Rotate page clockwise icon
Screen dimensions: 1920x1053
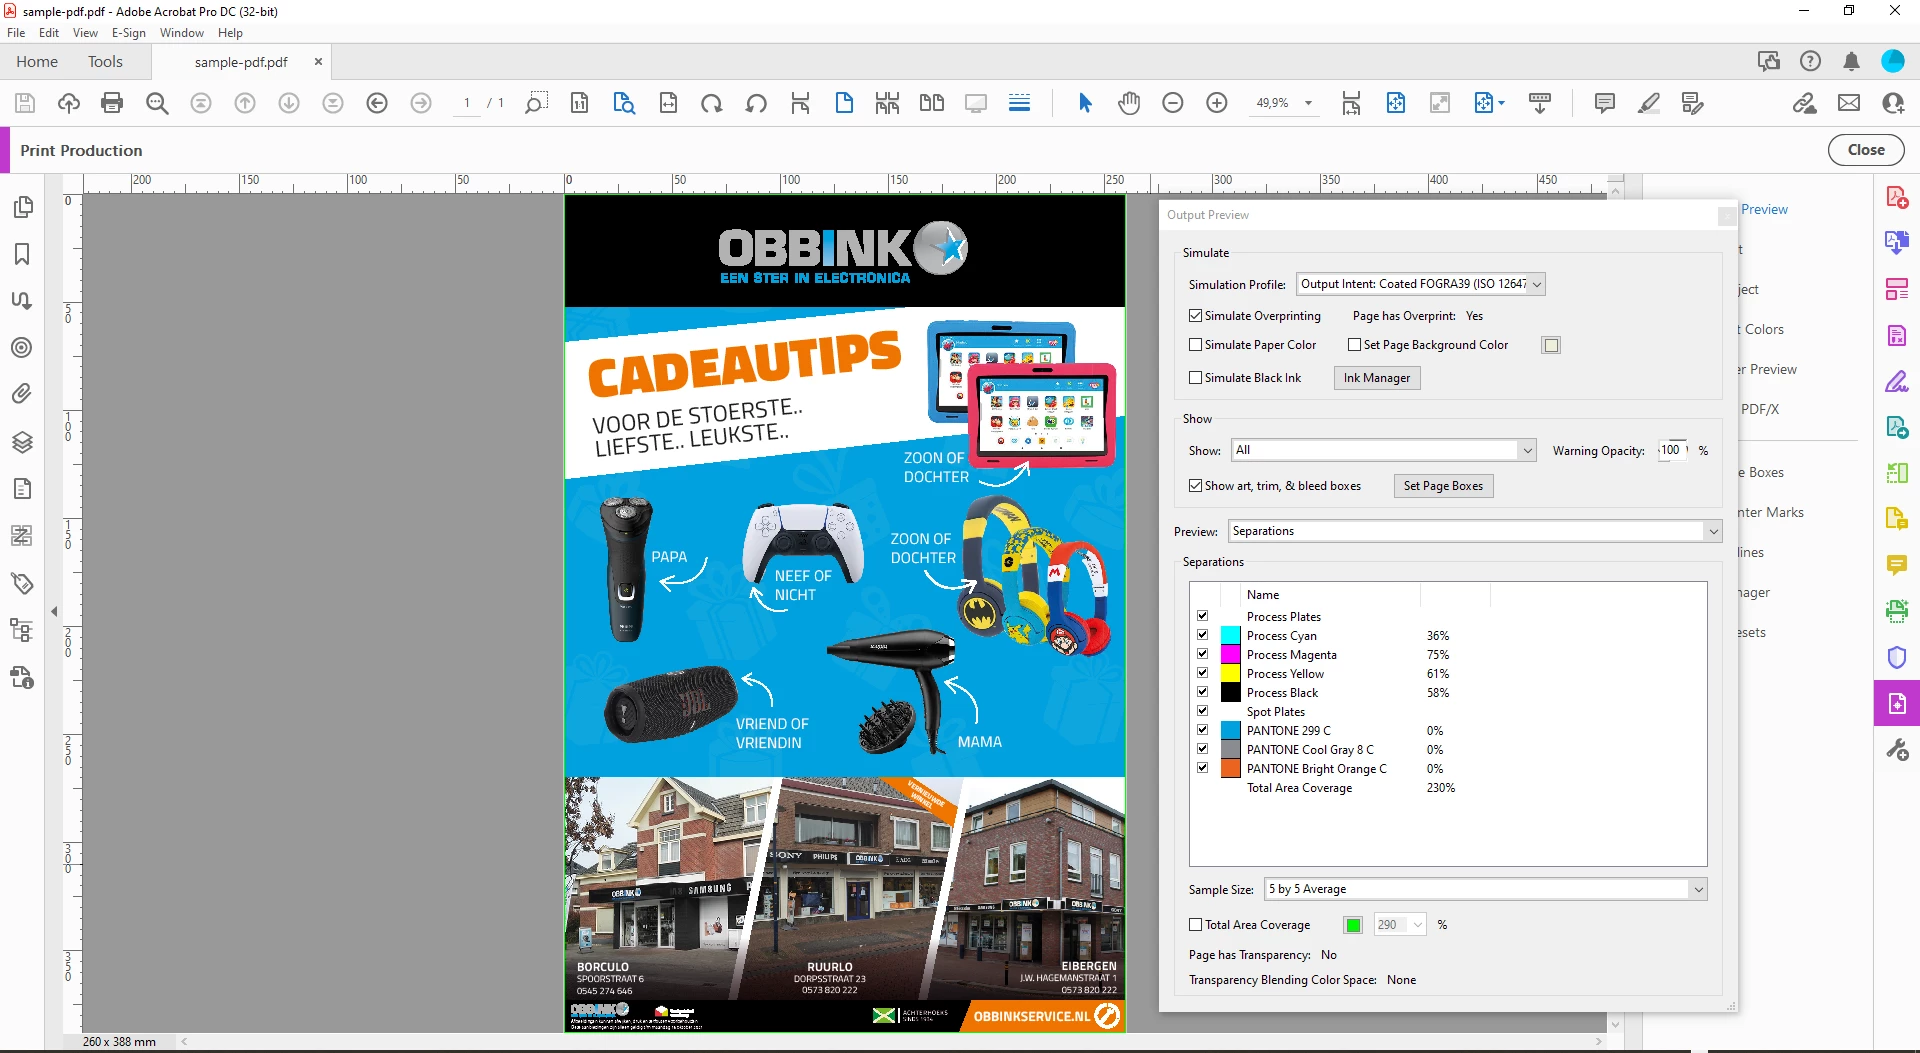point(712,103)
